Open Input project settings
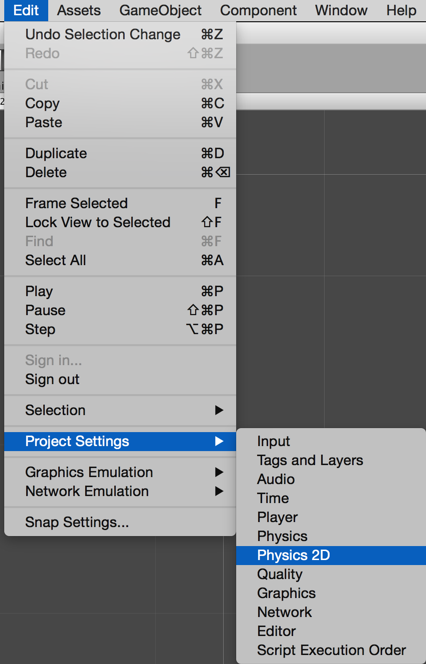The image size is (426, 664). coord(331,441)
